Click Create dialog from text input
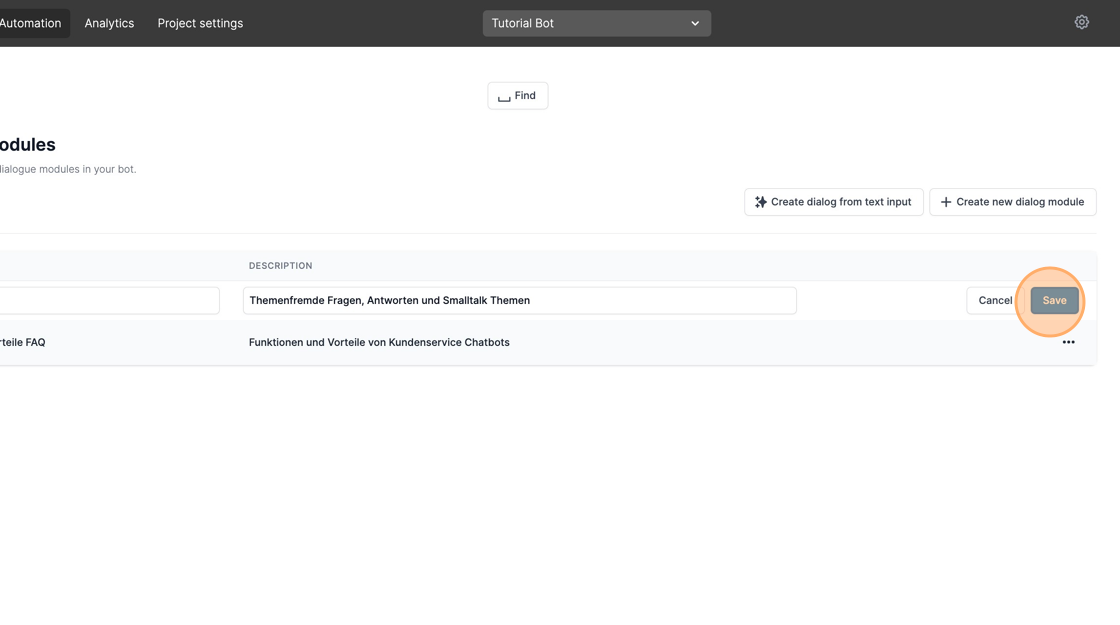The height and width of the screenshot is (625, 1120). [834, 202]
